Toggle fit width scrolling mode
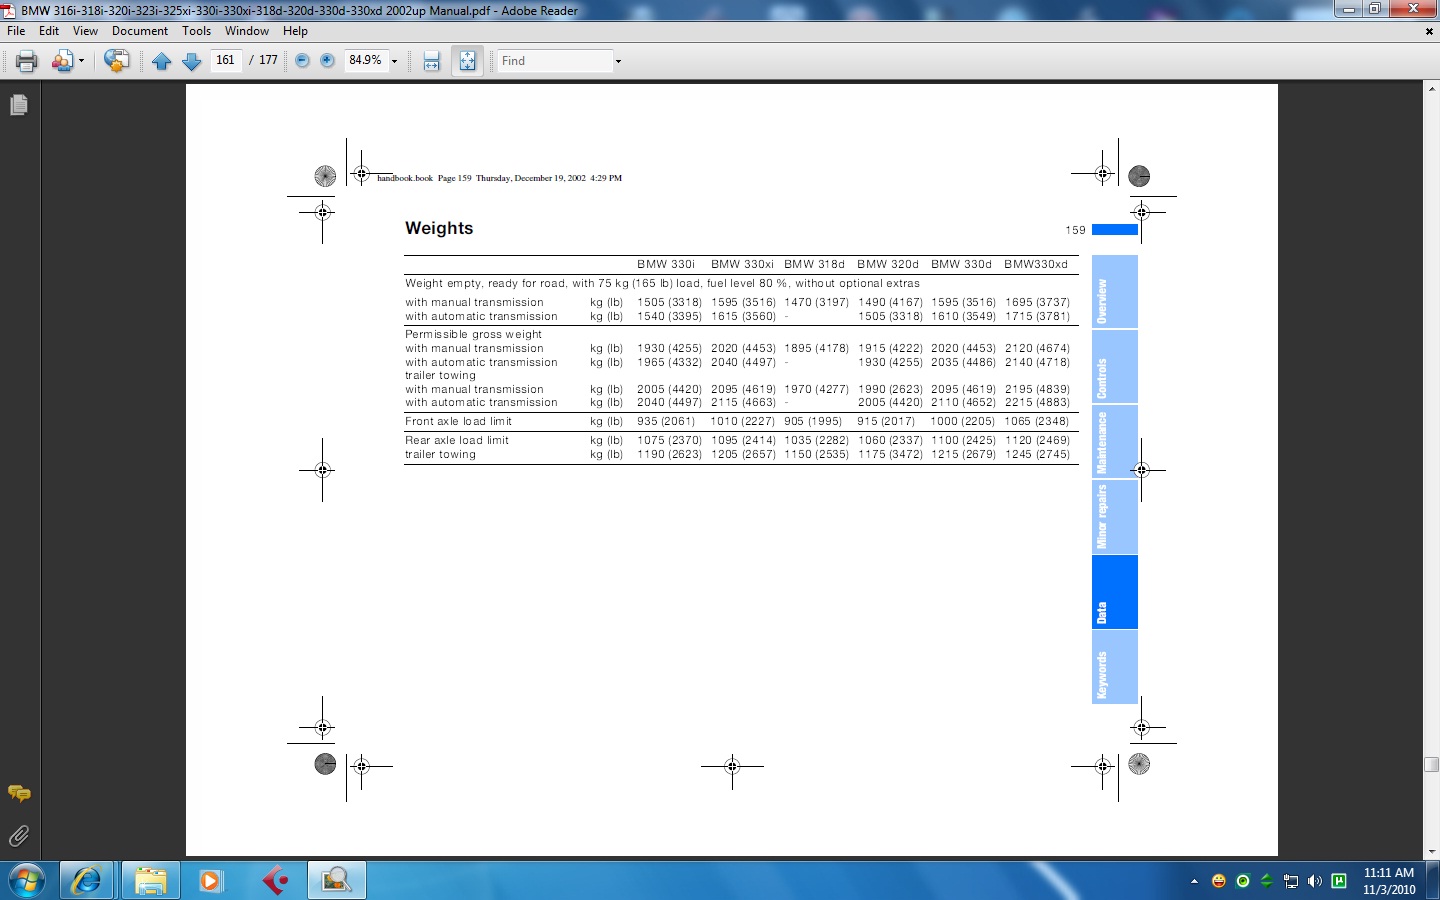 click(x=432, y=61)
